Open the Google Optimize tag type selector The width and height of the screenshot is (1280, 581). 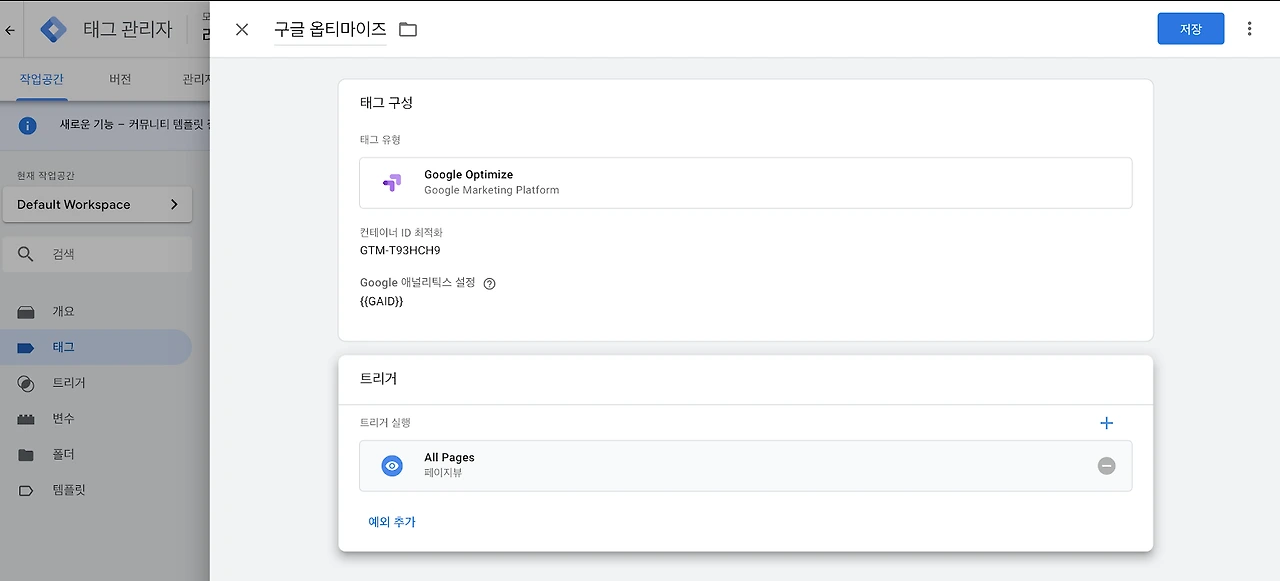tap(745, 182)
